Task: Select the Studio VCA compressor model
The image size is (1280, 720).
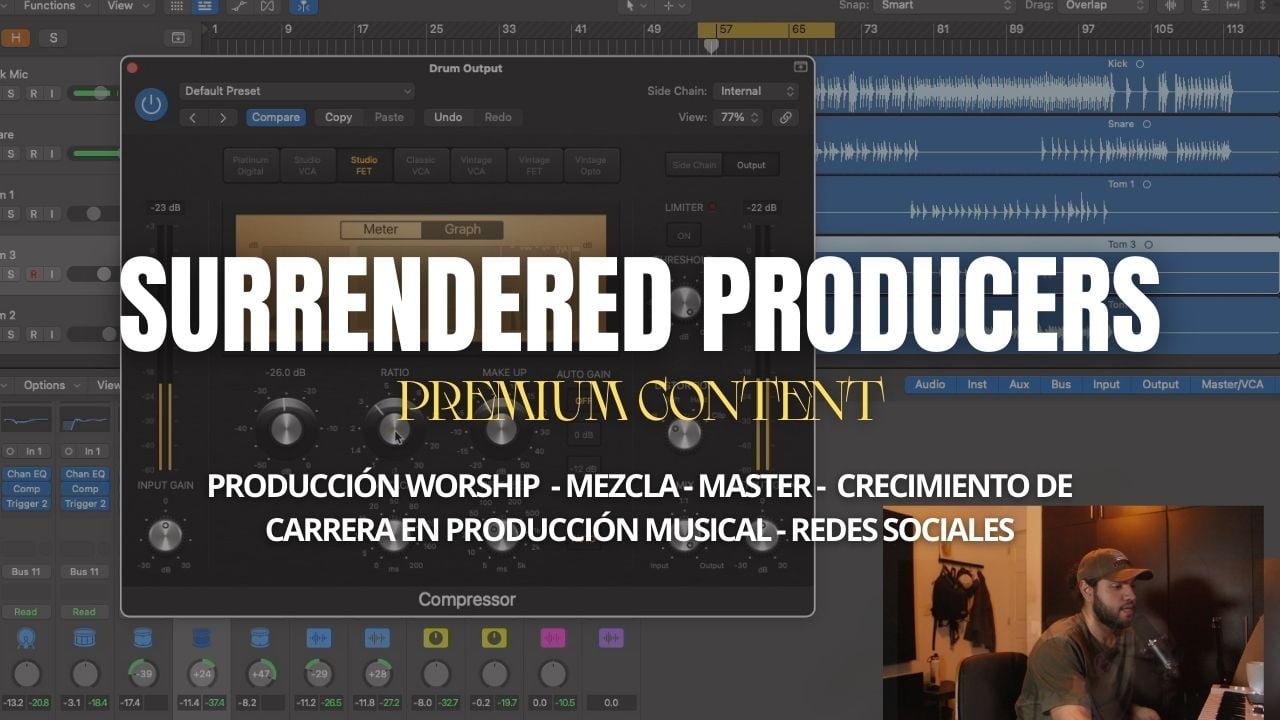Action: tap(307, 165)
